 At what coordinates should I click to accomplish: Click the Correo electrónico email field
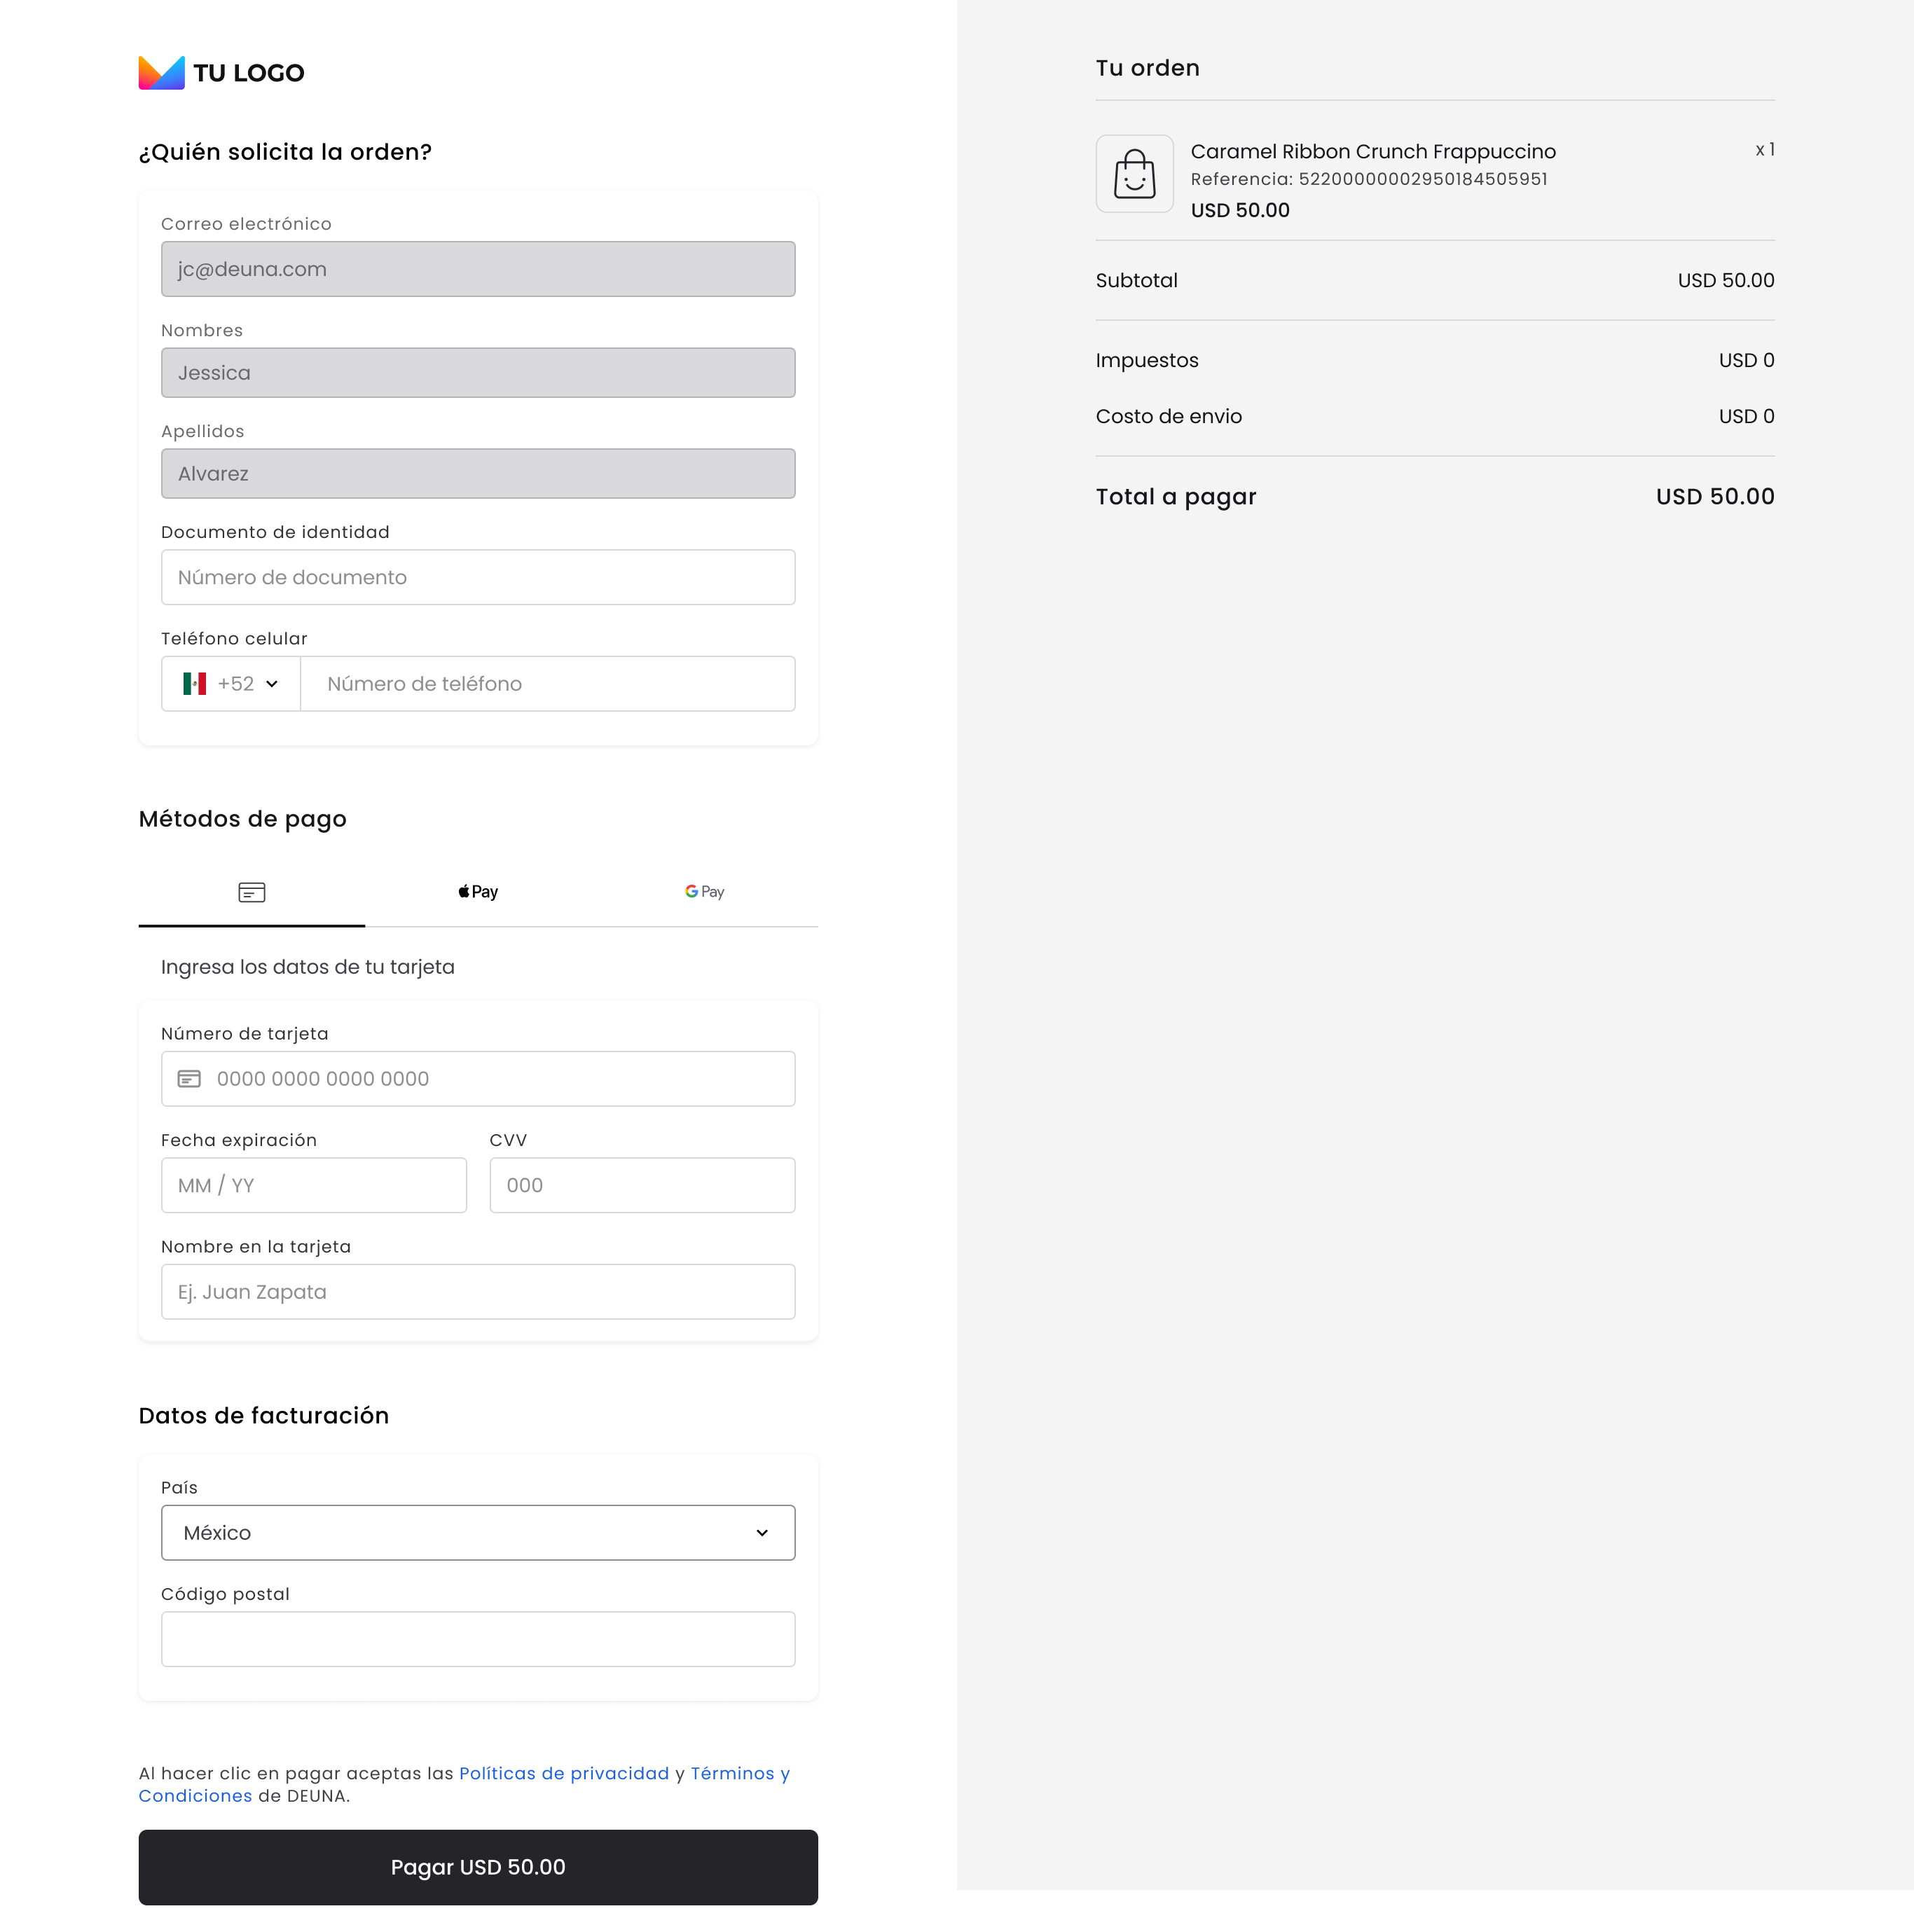(478, 269)
